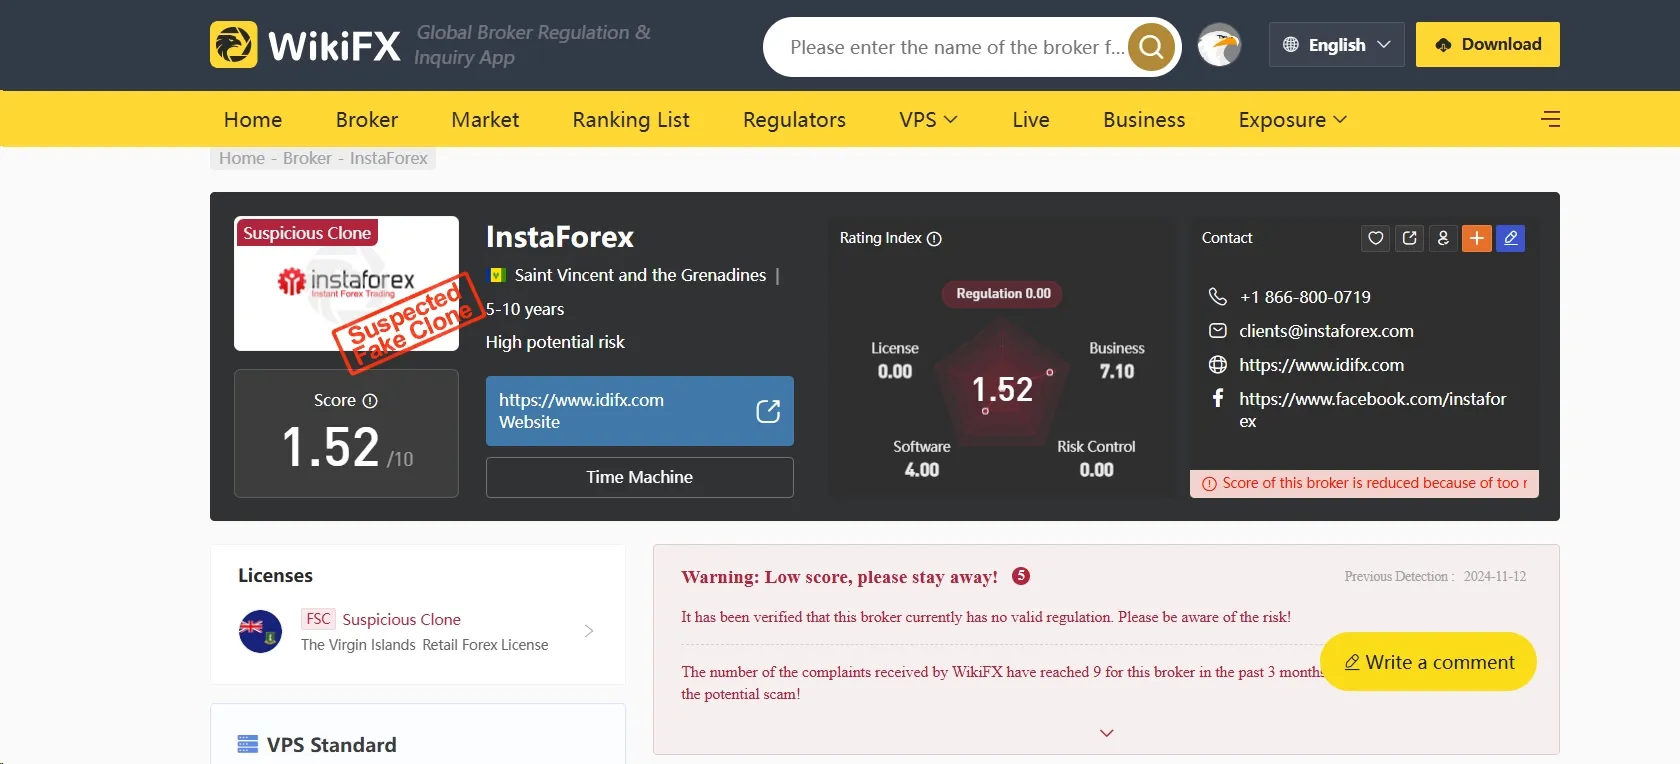This screenshot has height=764, width=1680.
Task: Click the Write a comment button
Action: pyautogui.click(x=1428, y=662)
